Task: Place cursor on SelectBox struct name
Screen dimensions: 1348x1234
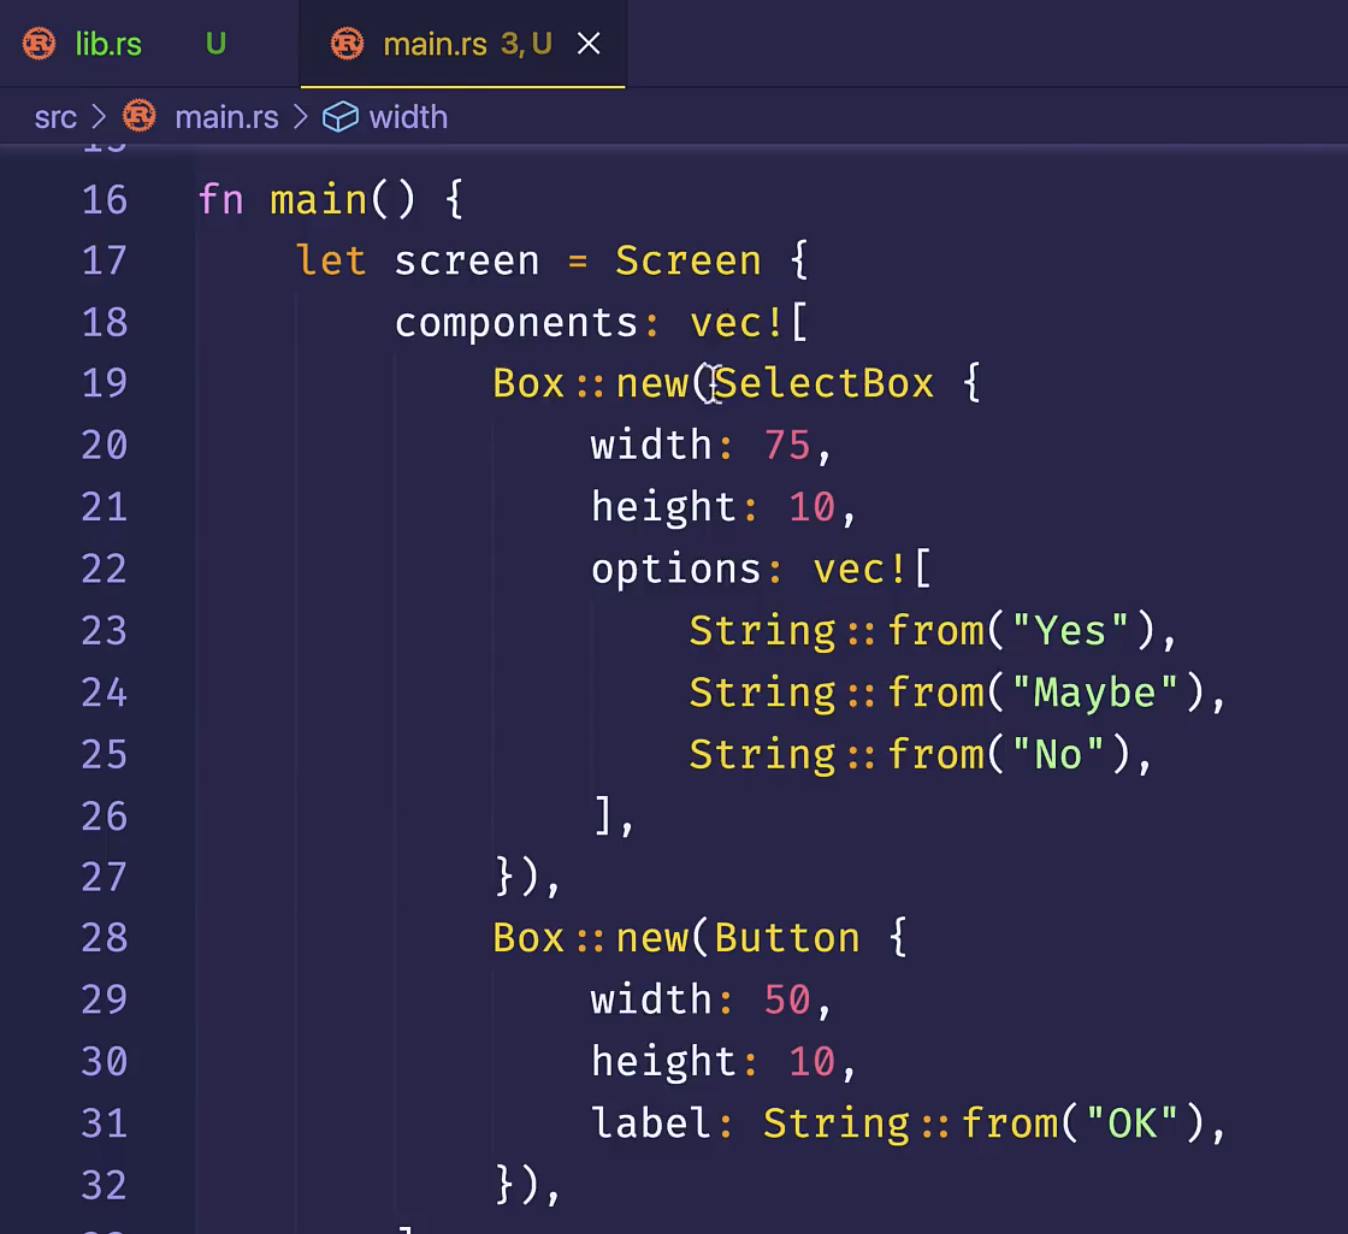Action: 824,384
